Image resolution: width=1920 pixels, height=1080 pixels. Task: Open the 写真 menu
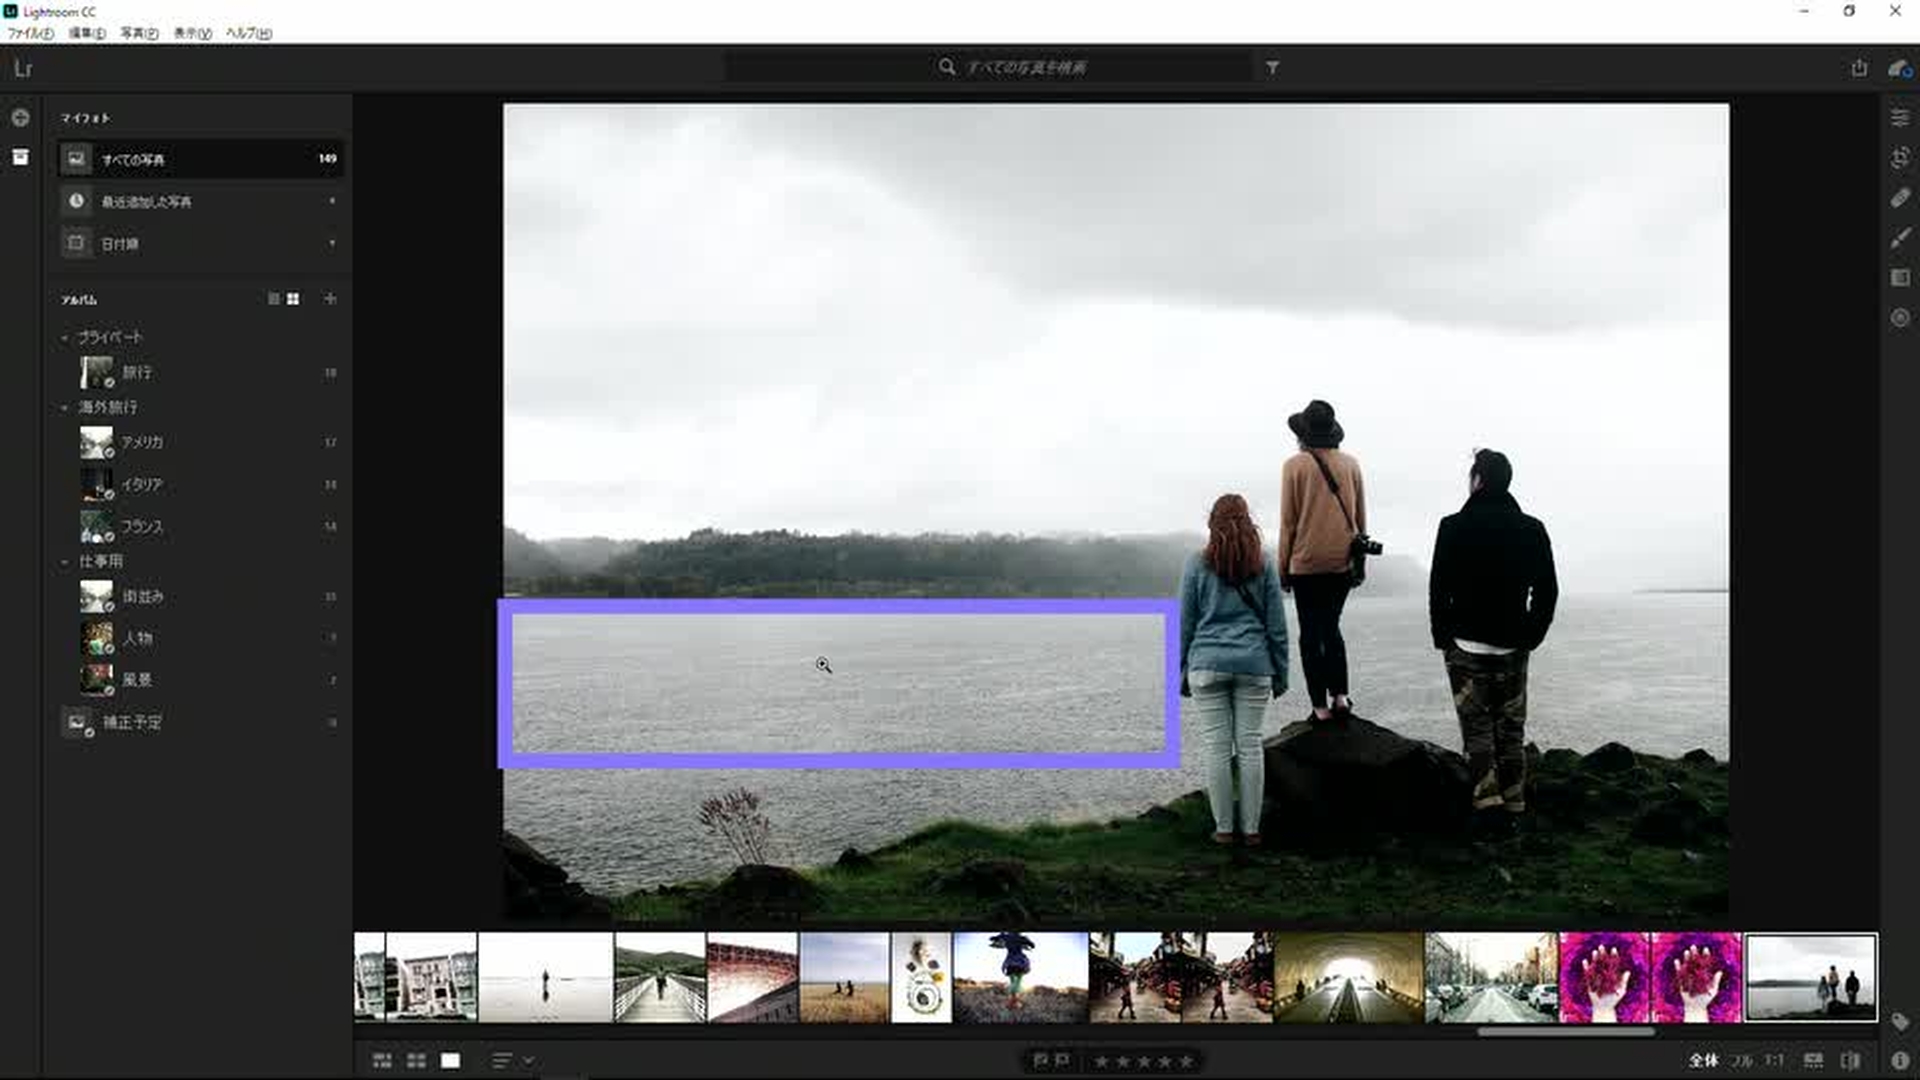(x=139, y=33)
